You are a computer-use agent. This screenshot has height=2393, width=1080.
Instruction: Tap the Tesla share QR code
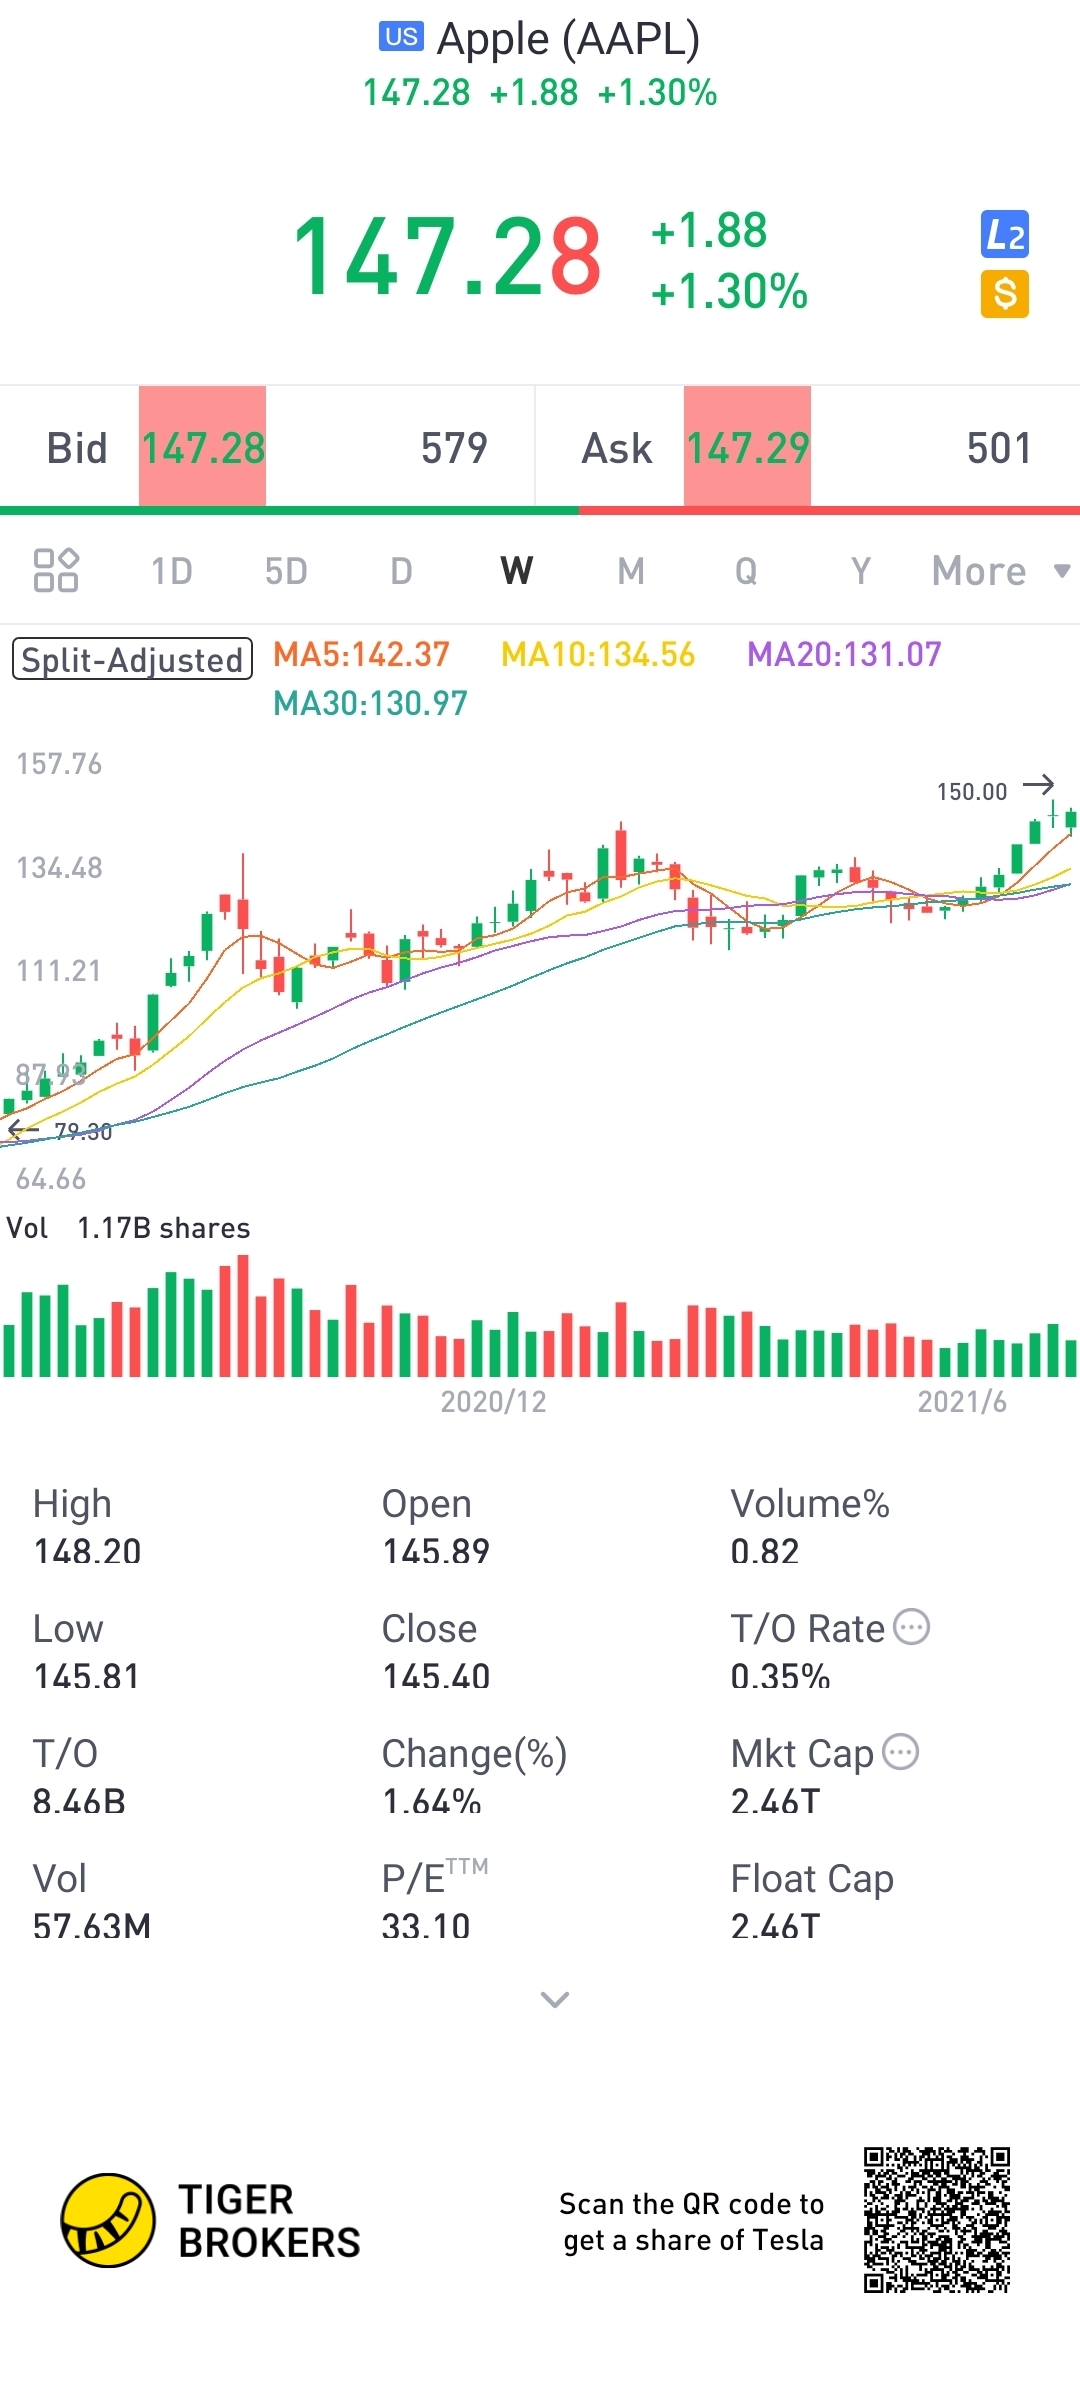click(x=937, y=2220)
